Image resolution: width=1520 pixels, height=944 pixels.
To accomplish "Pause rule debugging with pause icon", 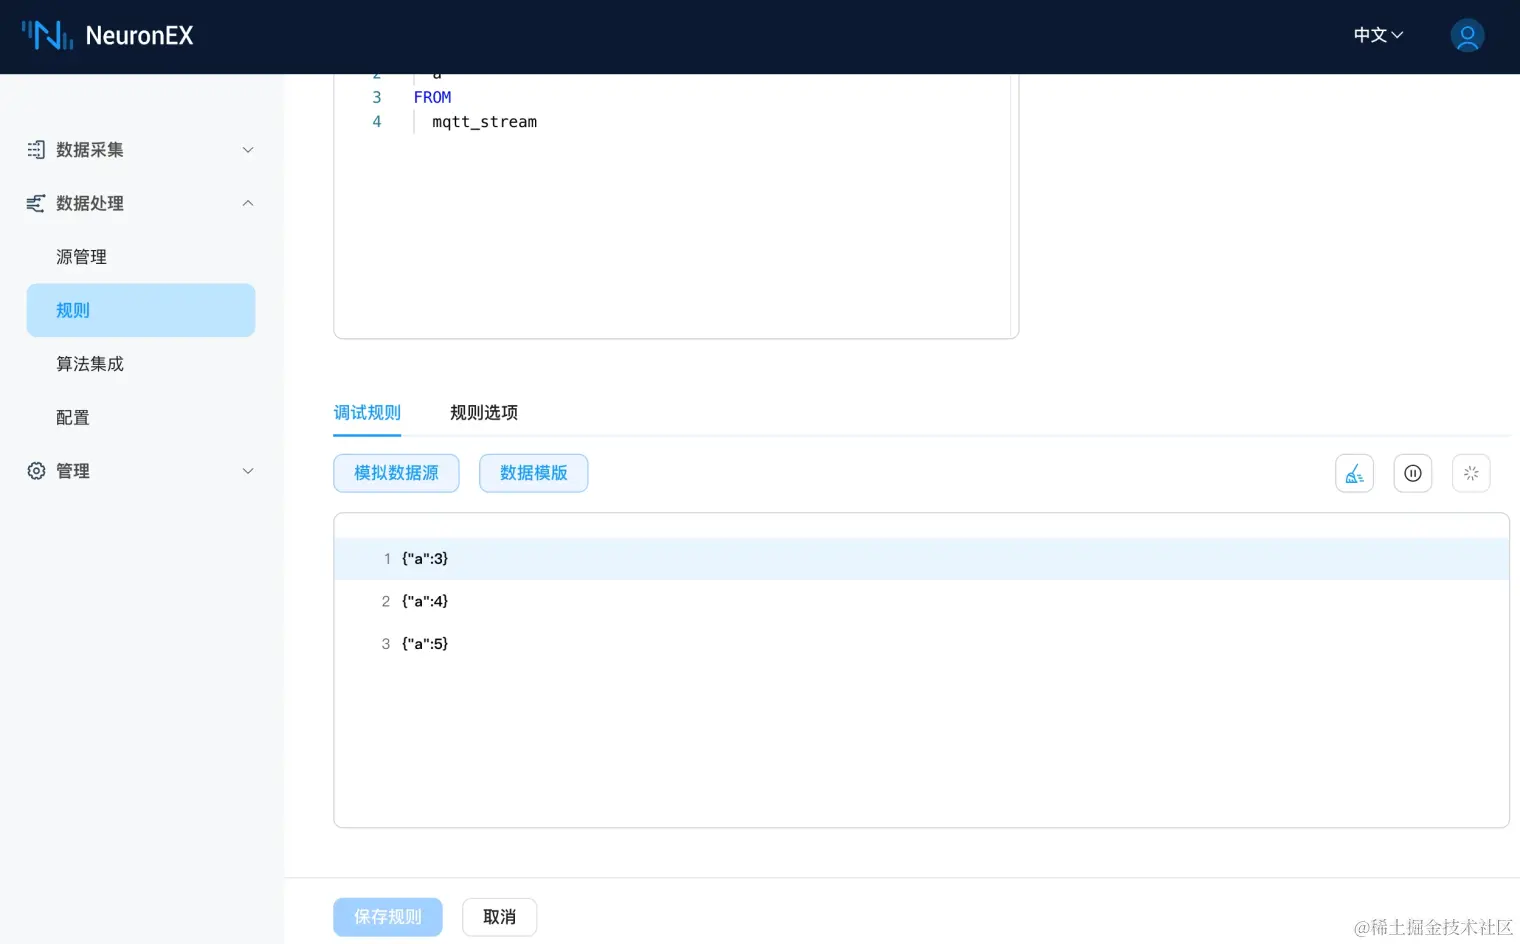I will pyautogui.click(x=1413, y=473).
